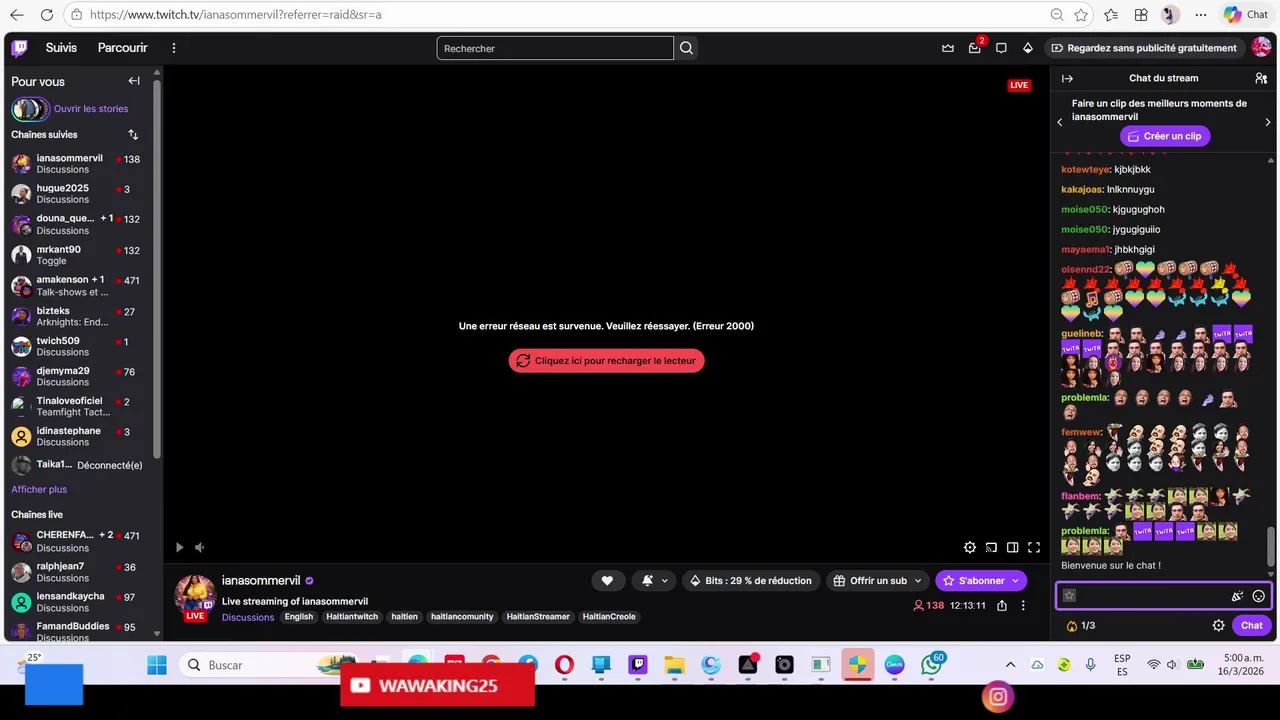
Task: Click the Rechercher search field
Action: click(x=555, y=48)
